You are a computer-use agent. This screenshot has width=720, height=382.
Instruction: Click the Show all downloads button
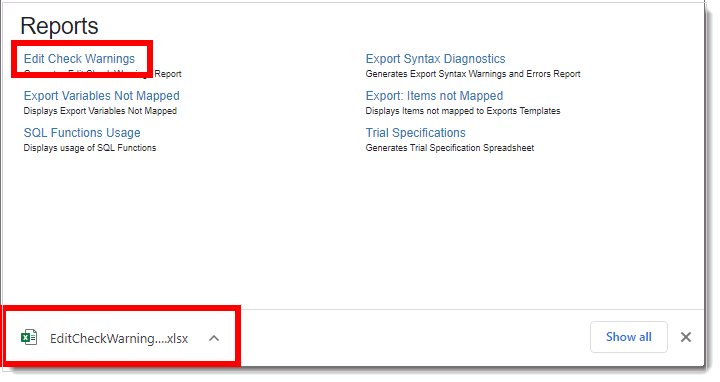point(629,337)
